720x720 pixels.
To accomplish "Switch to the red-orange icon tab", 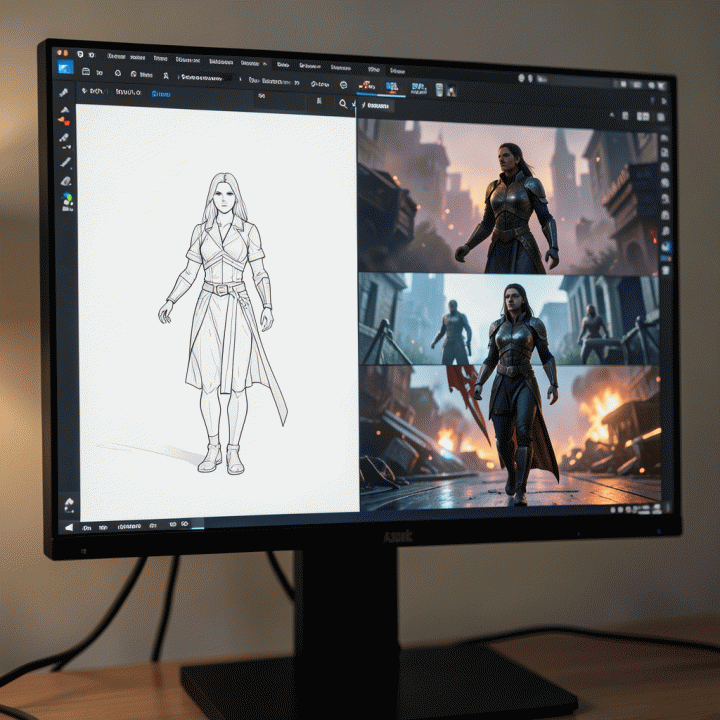I will (x=366, y=85).
